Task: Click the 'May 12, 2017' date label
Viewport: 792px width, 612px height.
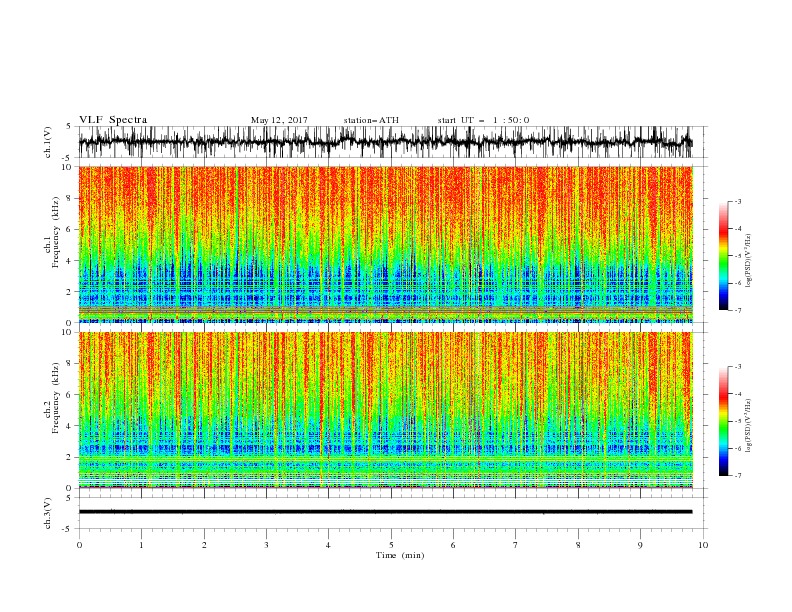Action: [279, 120]
